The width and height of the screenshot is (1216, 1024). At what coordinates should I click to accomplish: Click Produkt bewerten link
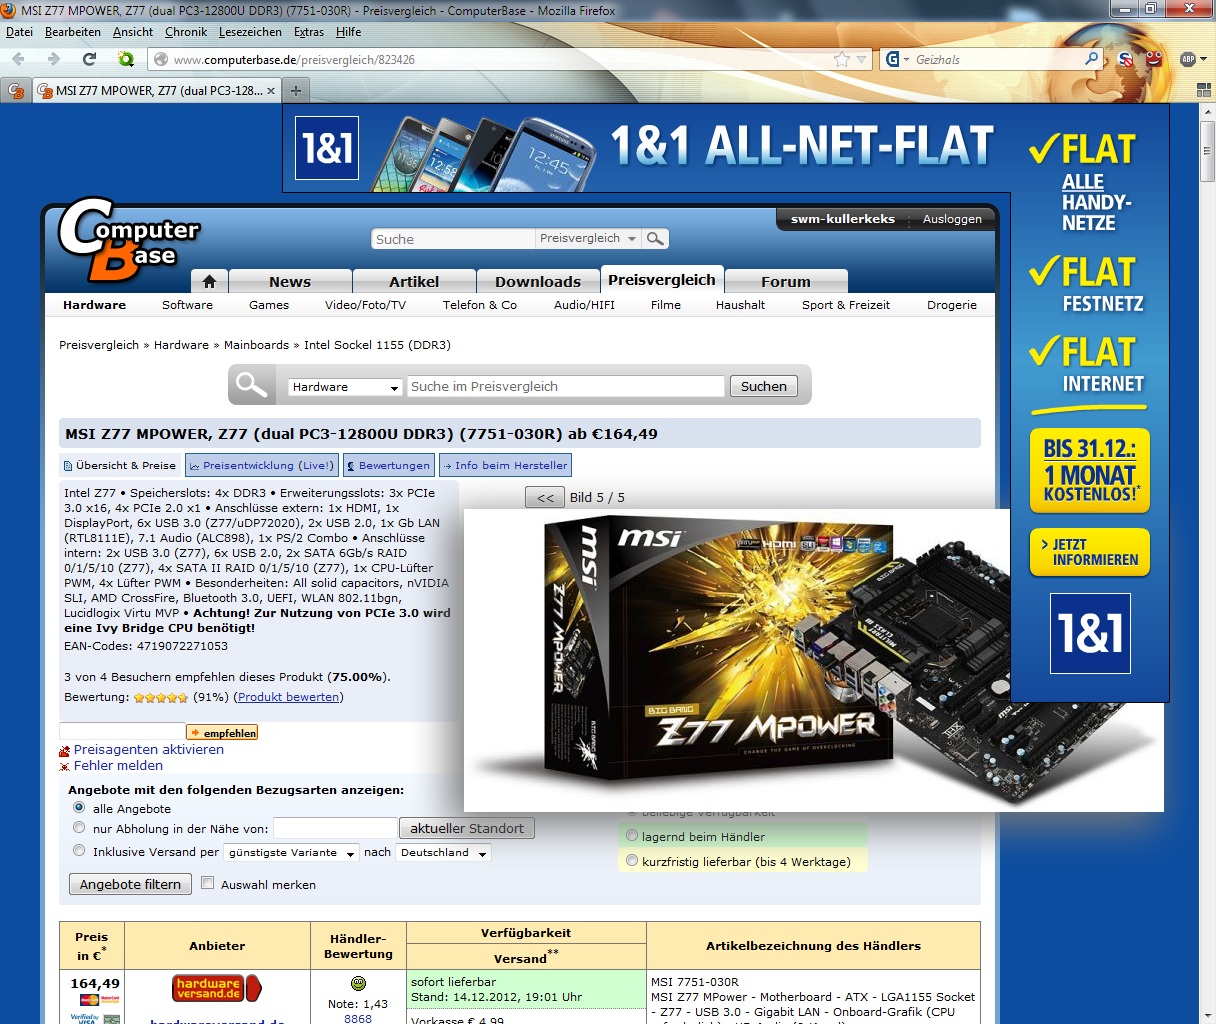point(290,697)
